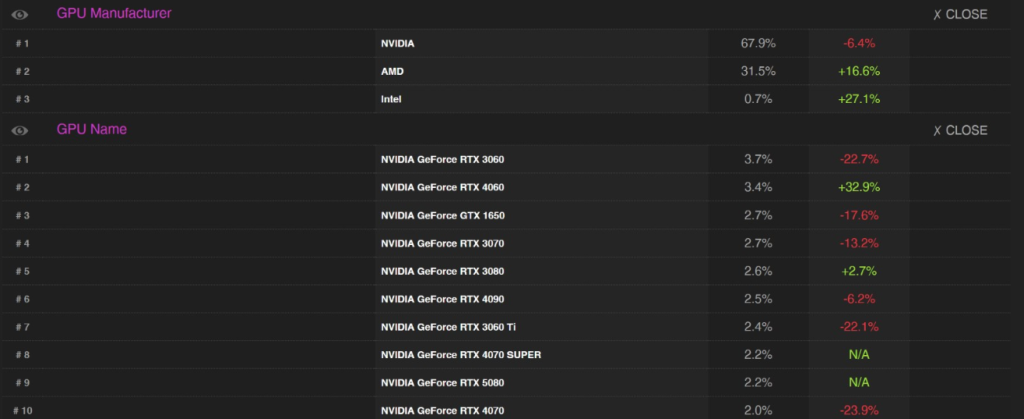Click the +27.1% Intel change value
This screenshot has height=419, width=1024.
859,100
